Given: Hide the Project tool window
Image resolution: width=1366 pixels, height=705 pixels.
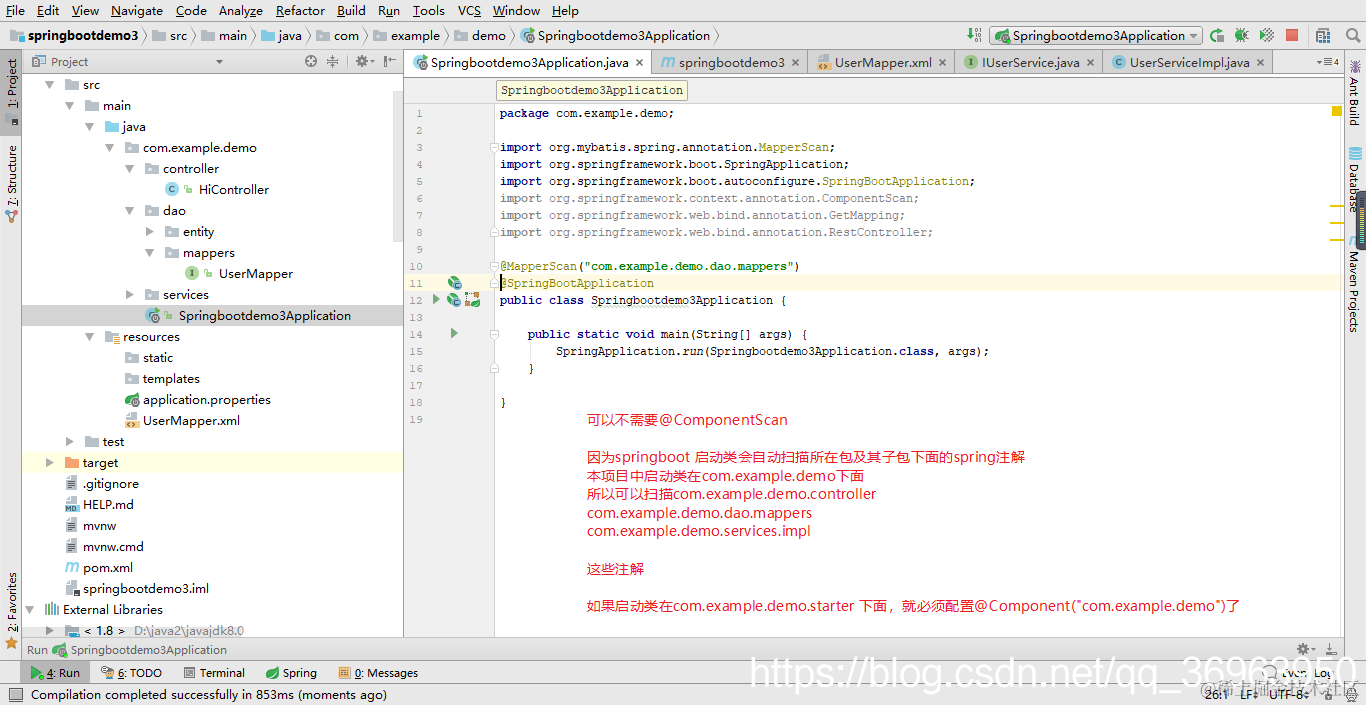Looking at the screenshot, I should [x=389, y=61].
